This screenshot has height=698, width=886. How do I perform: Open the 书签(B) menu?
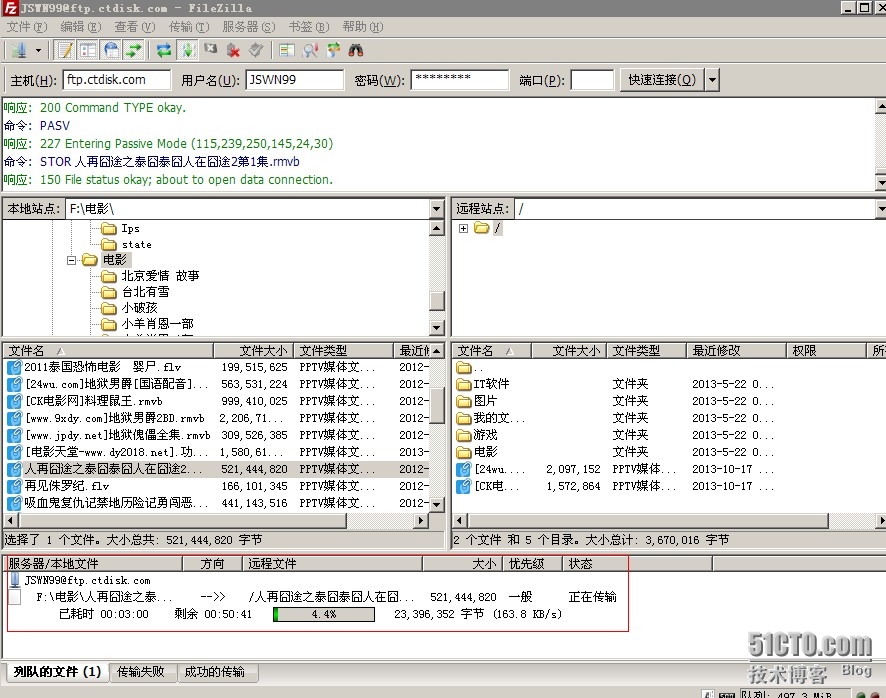tap(309, 27)
